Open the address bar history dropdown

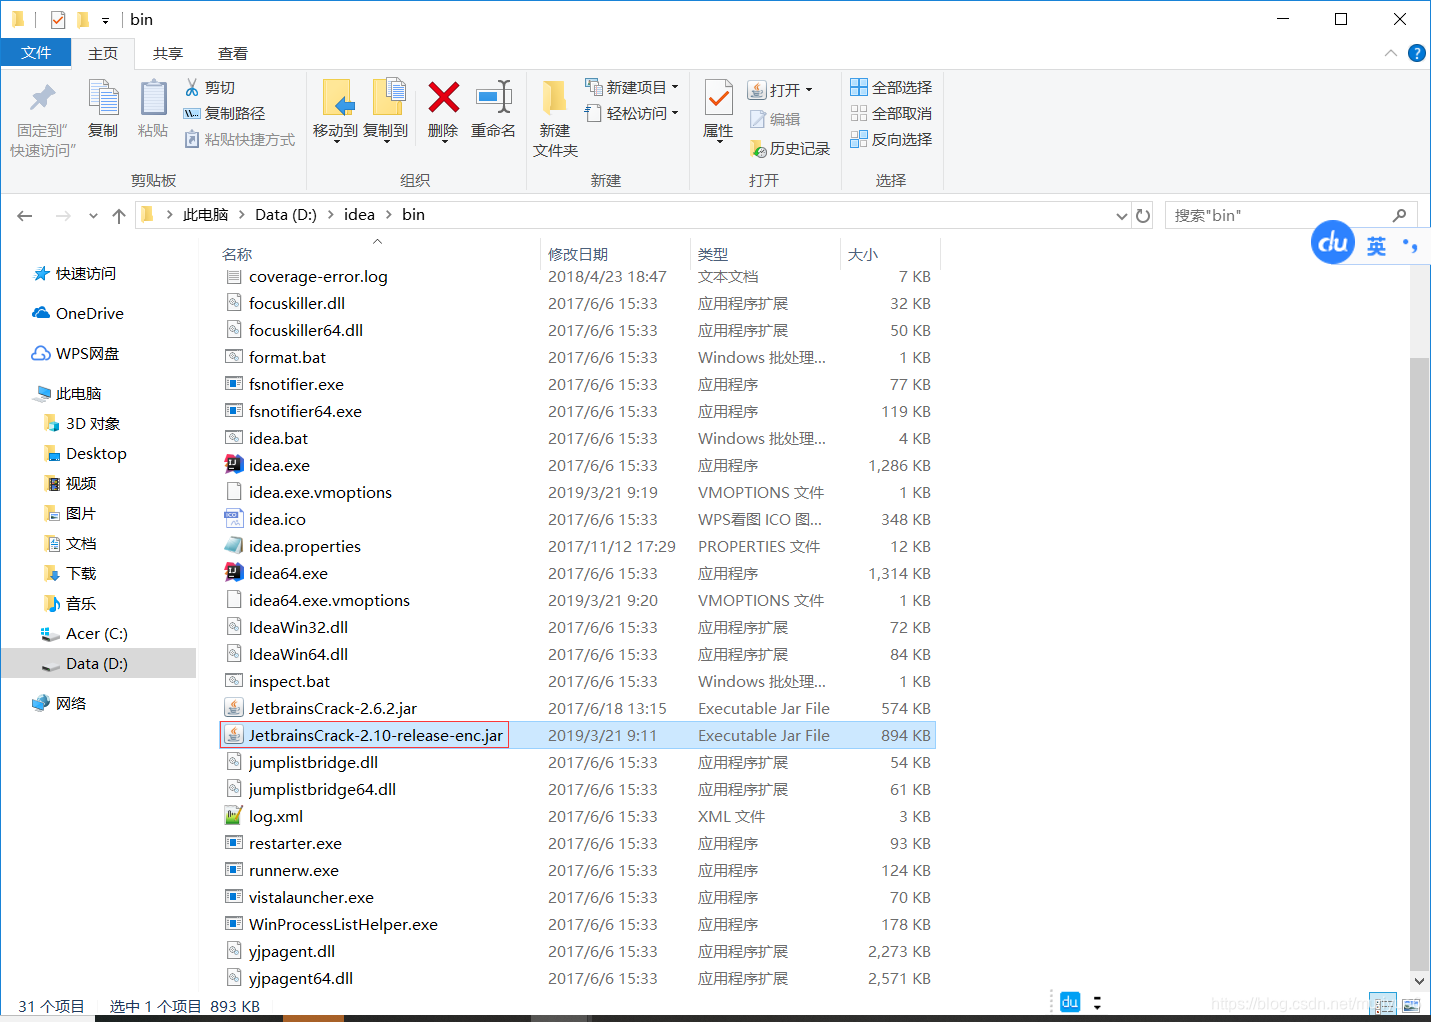tap(1121, 216)
